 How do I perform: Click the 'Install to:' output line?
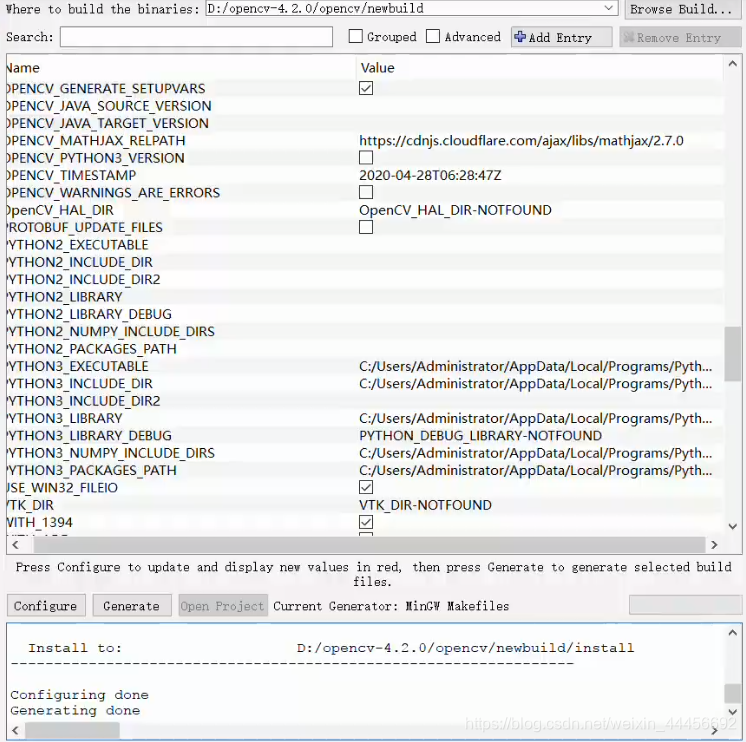75,648
